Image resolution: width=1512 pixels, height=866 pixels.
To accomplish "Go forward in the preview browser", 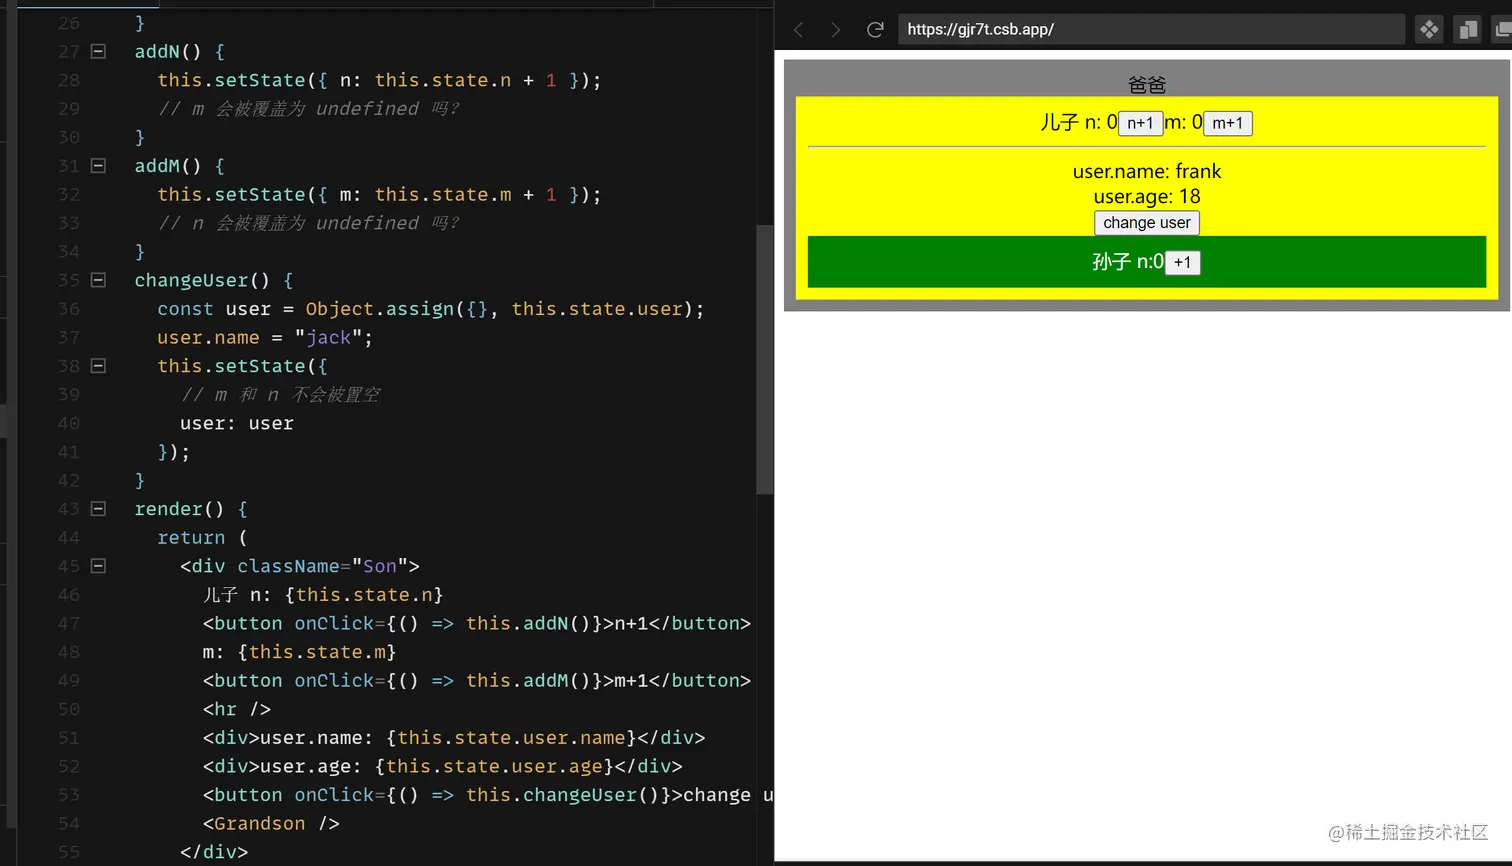I will 835,30.
